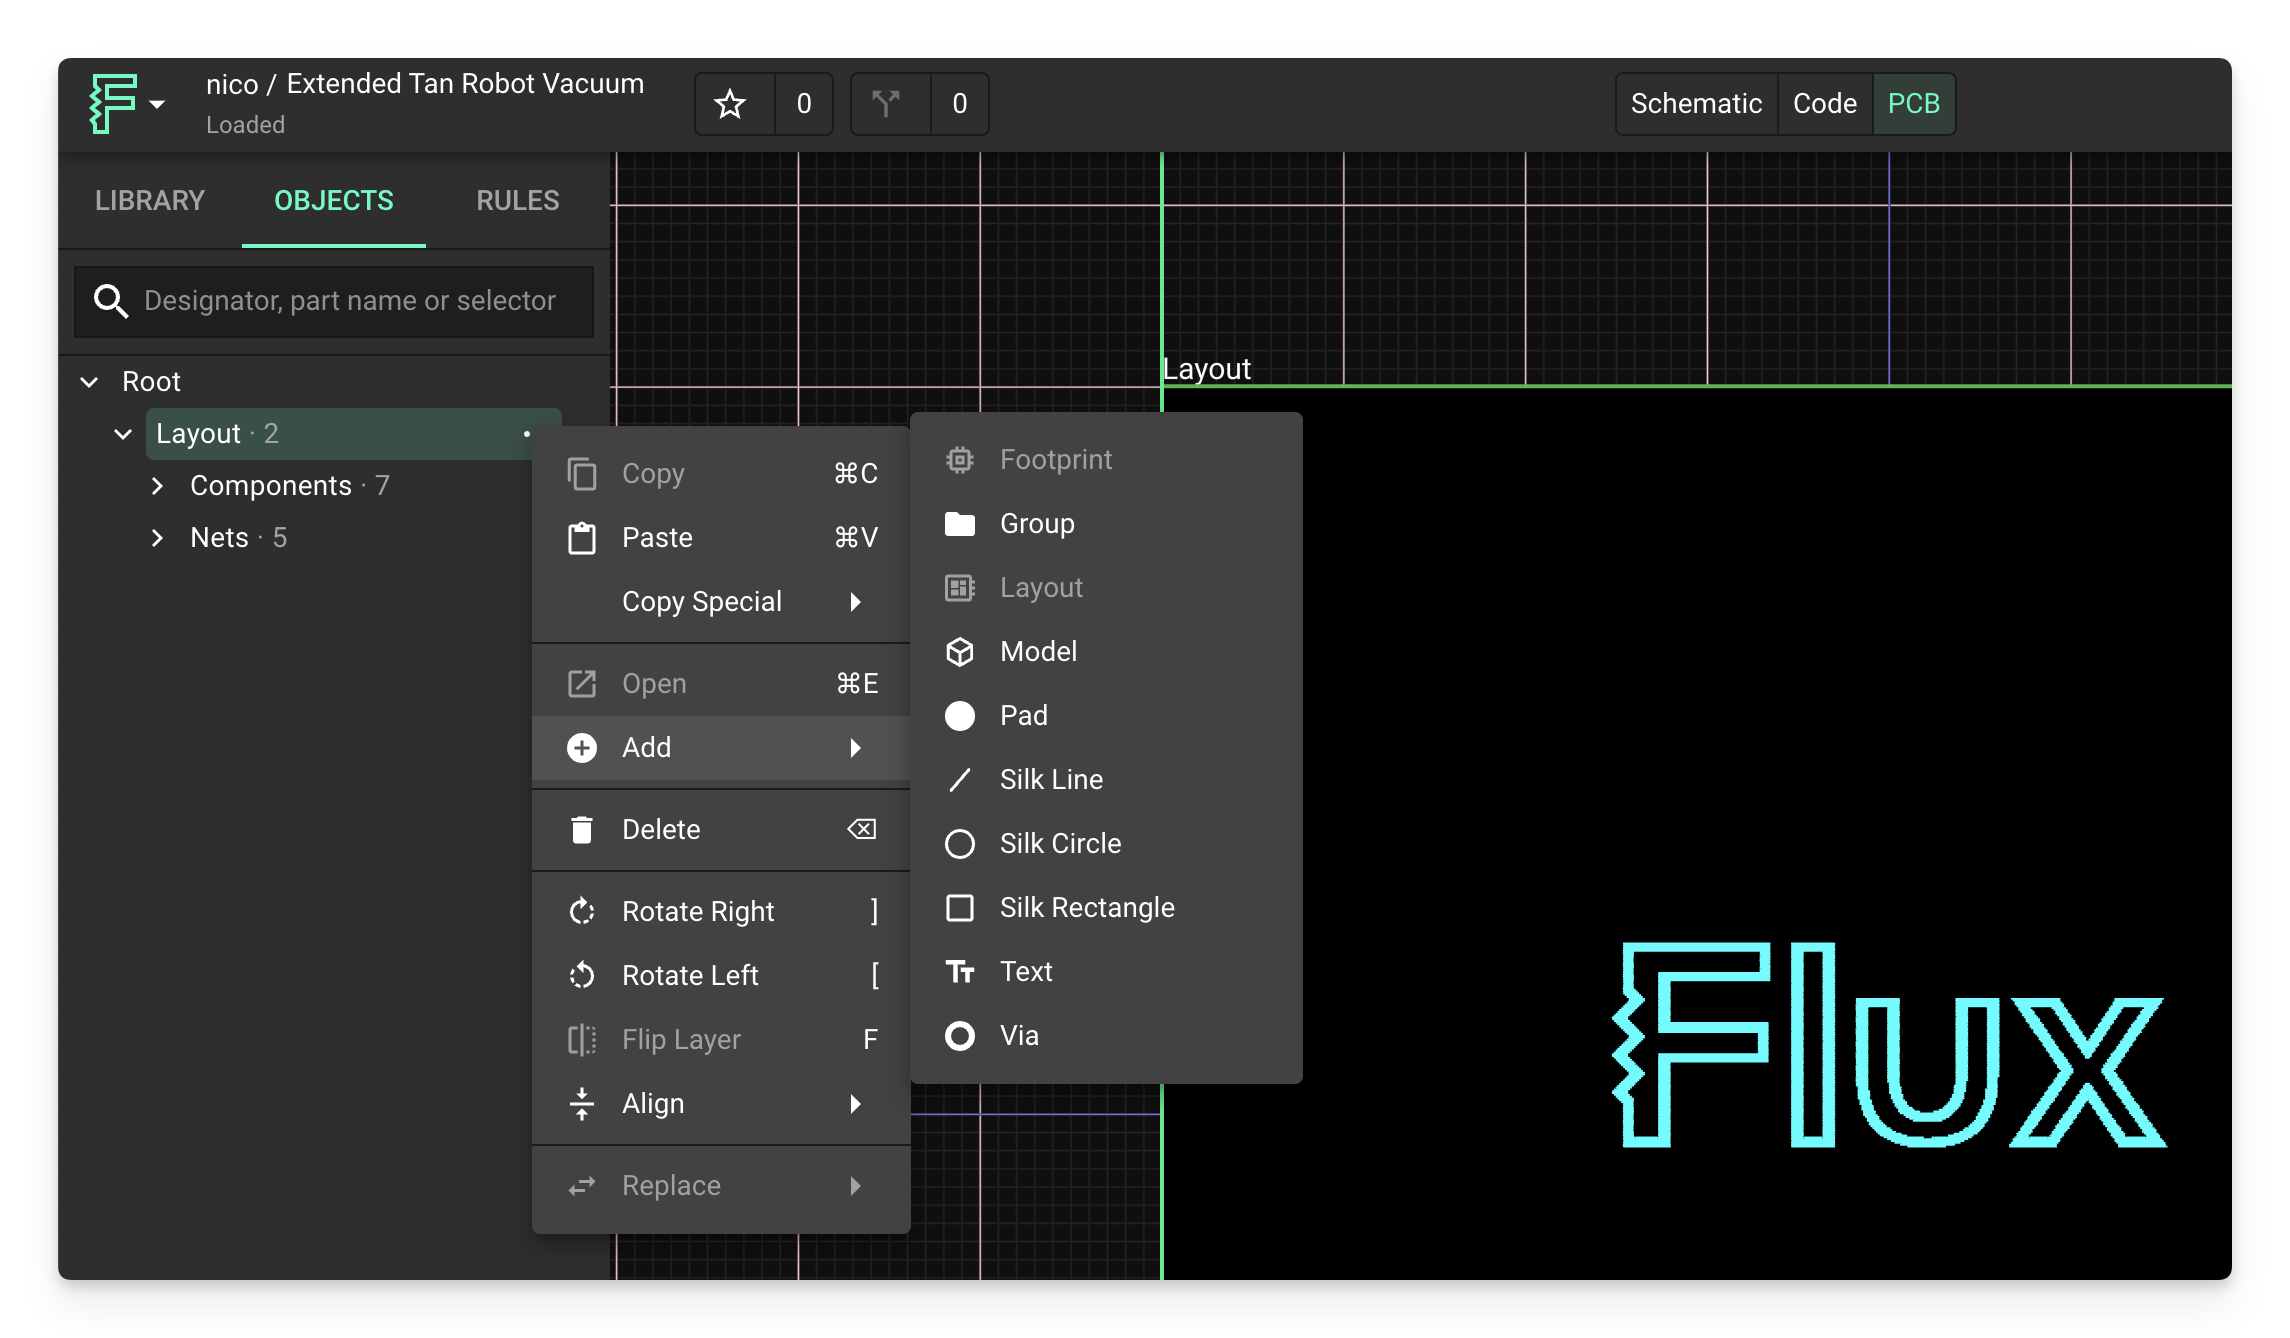The width and height of the screenshot is (2290, 1338).
Task: Click the Flux silkscreen logo on canvas
Action: point(1888,1045)
